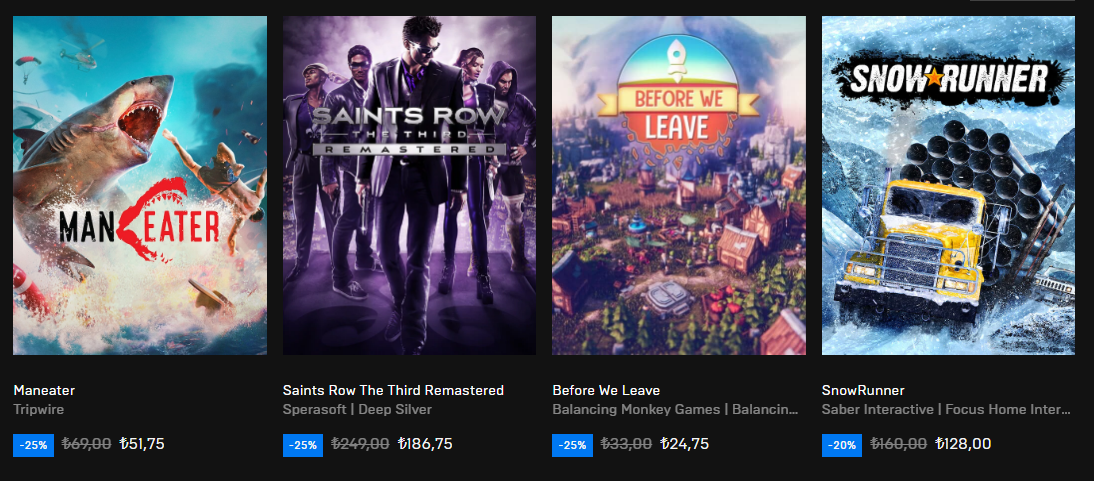
Task: Open the Before We Leave title link
Action: [606, 390]
